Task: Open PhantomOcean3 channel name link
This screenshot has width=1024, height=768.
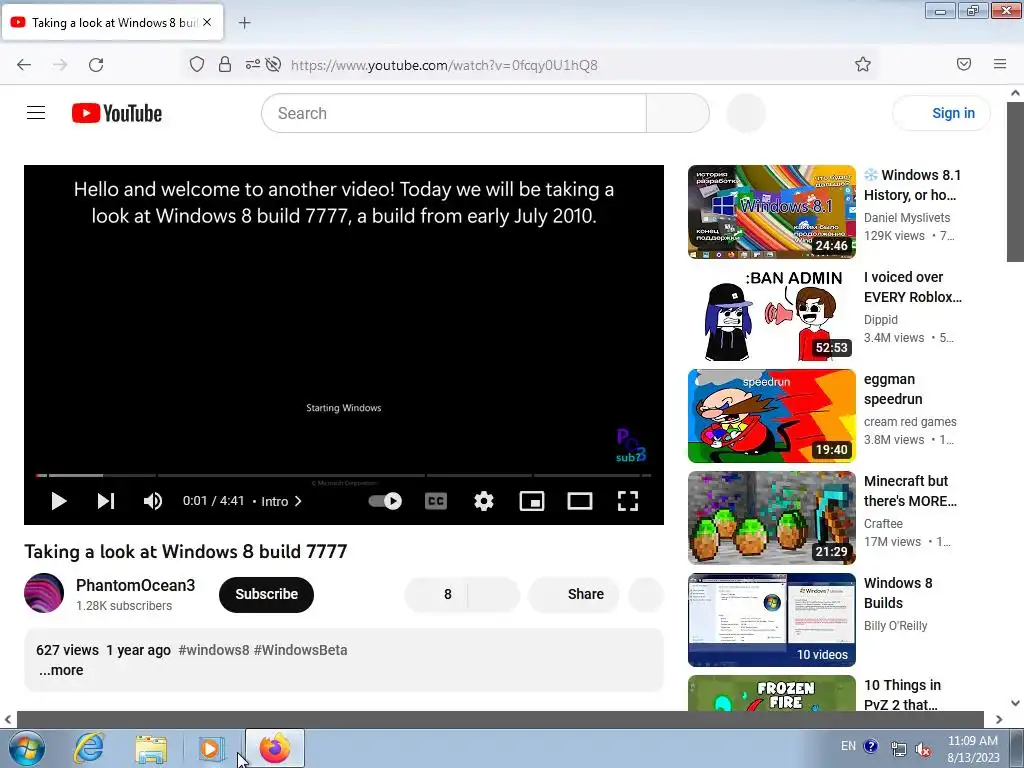Action: [x=135, y=585]
